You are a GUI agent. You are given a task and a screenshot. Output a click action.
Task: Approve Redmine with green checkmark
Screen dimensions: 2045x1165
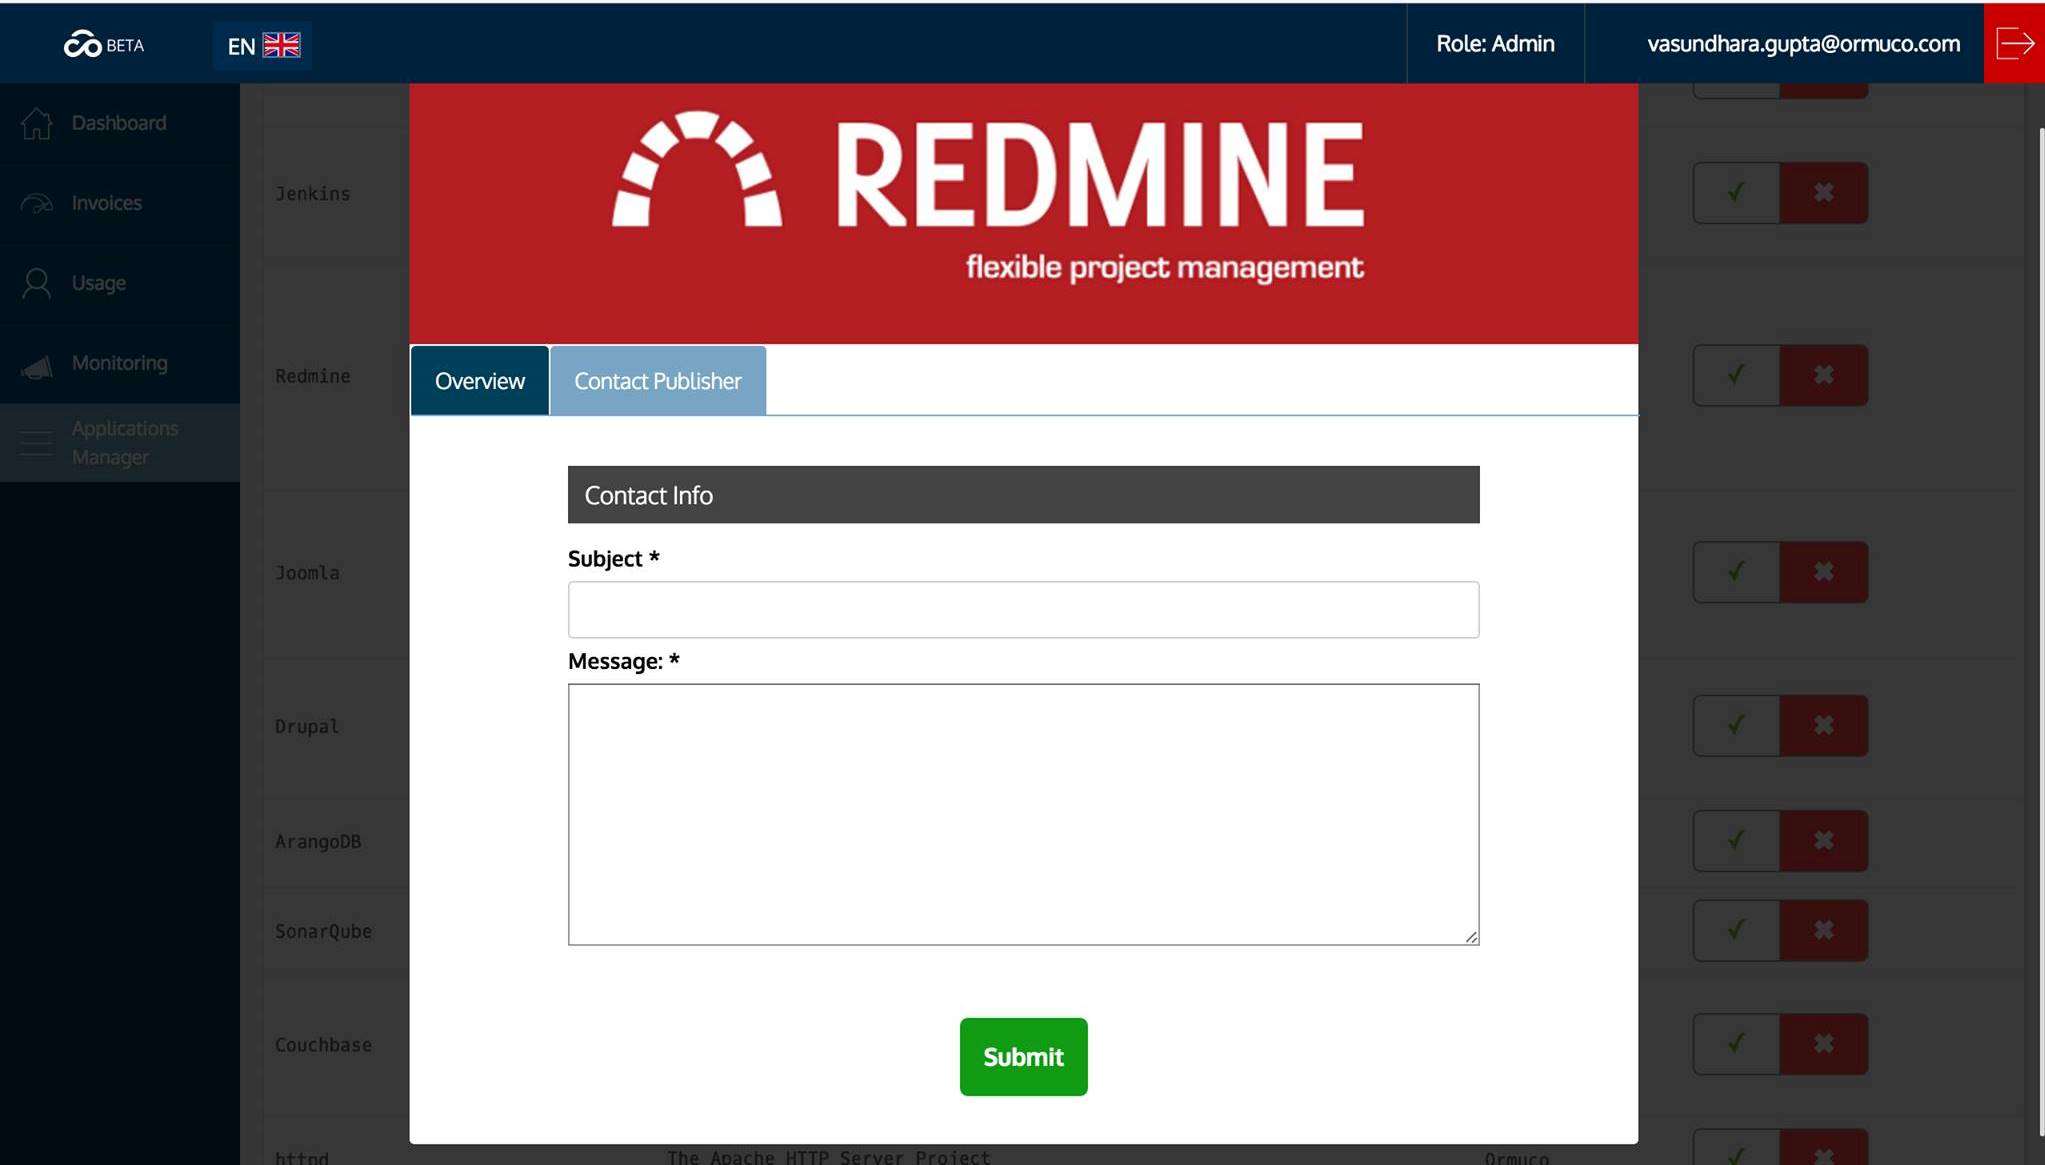[x=1736, y=375]
